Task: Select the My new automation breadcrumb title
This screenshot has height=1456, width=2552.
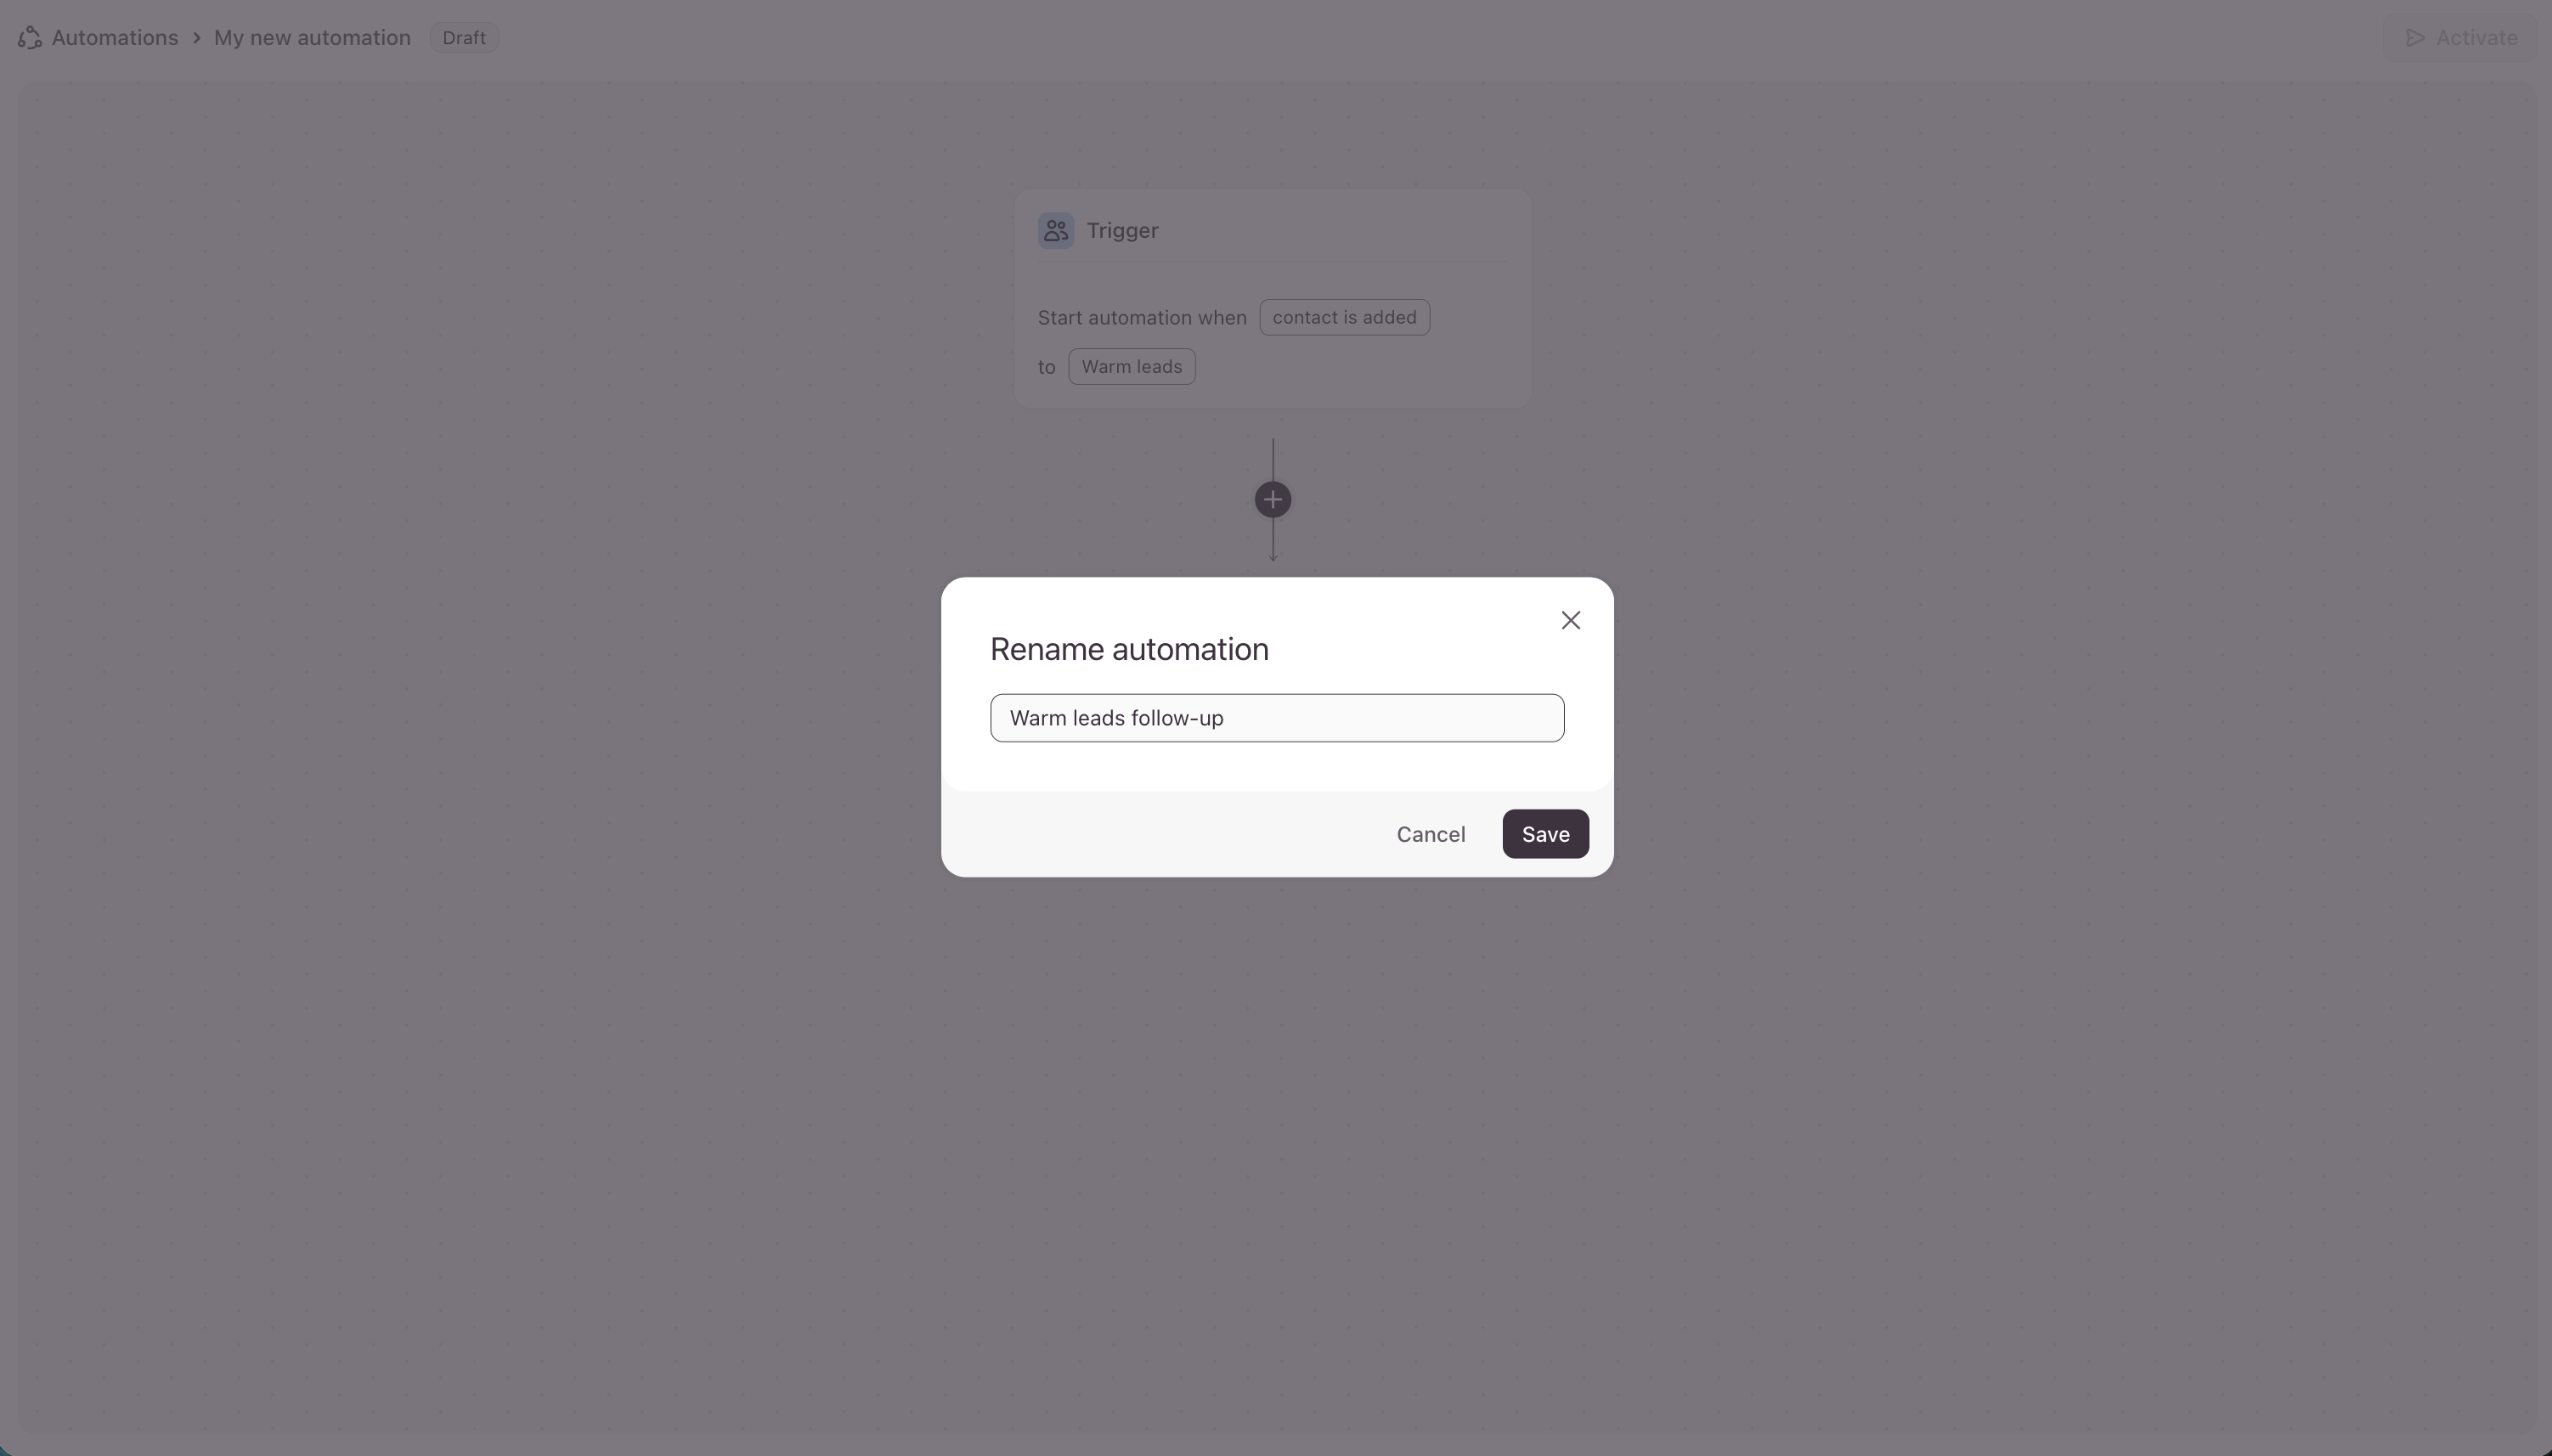Action: 312,38
